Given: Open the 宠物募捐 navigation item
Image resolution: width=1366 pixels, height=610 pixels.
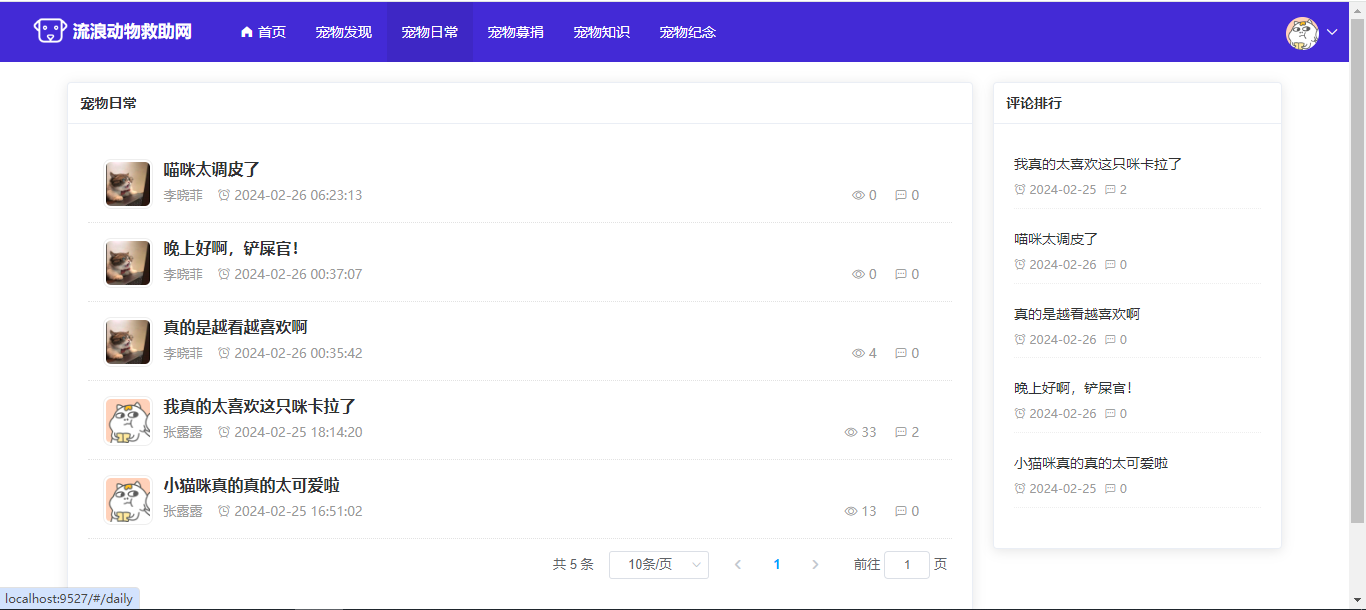Looking at the screenshot, I should coord(515,32).
